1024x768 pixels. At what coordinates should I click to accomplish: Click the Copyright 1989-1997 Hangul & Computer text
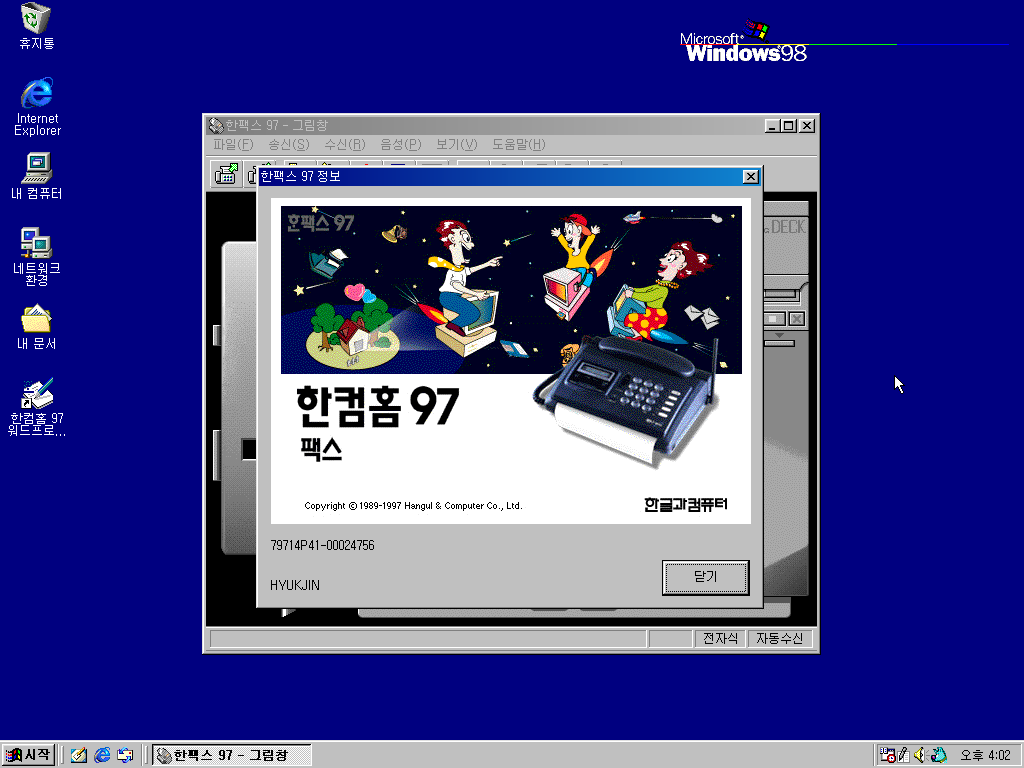413,505
